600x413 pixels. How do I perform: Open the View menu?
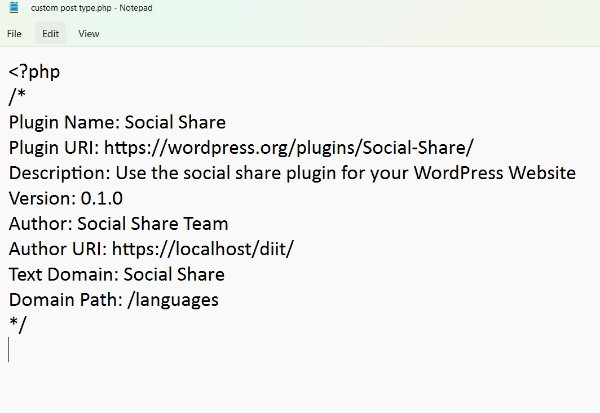[89, 34]
